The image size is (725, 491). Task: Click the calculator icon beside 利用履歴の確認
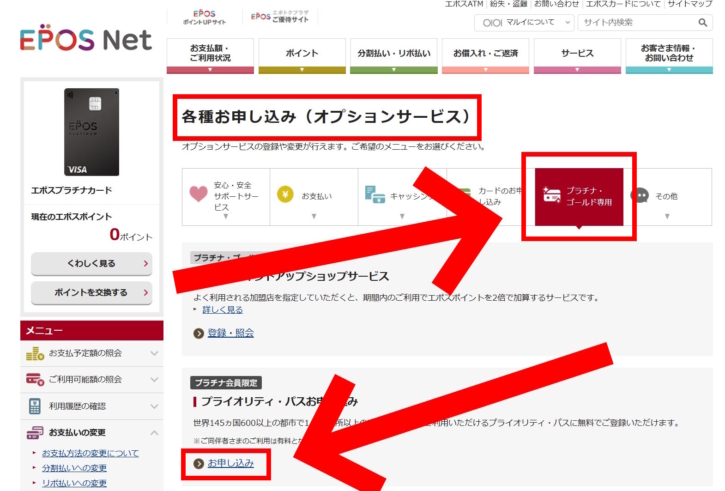tap(35, 405)
